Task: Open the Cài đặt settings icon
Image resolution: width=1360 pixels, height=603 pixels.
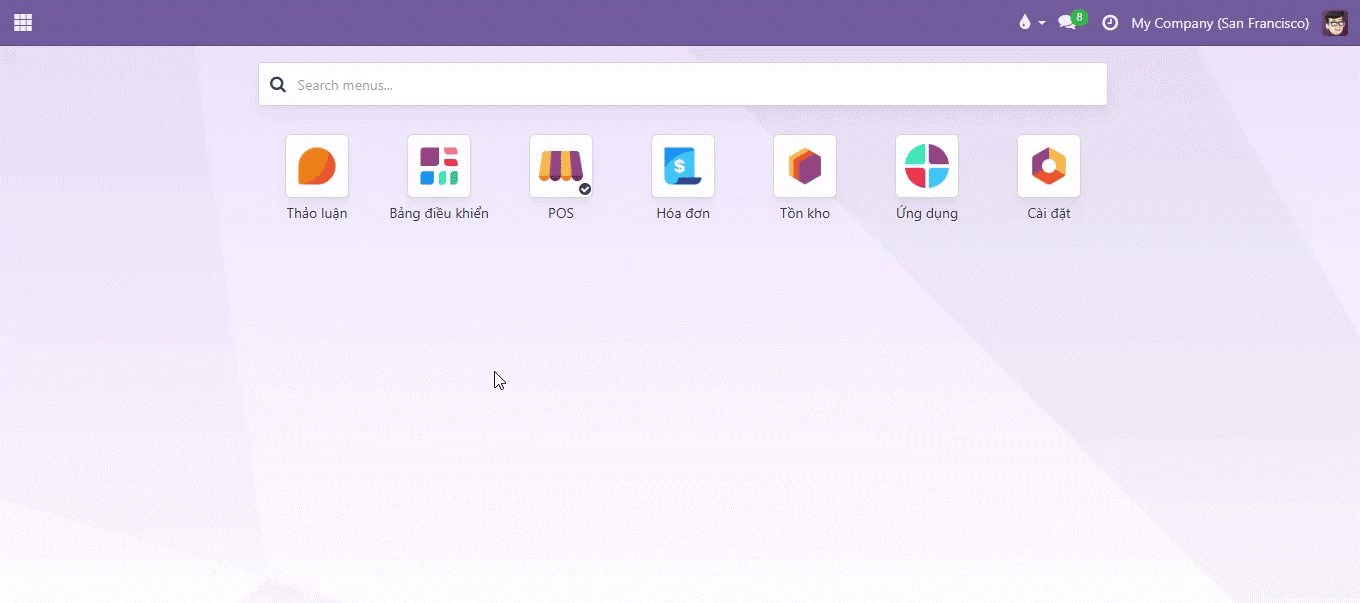Action: (1049, 166)
